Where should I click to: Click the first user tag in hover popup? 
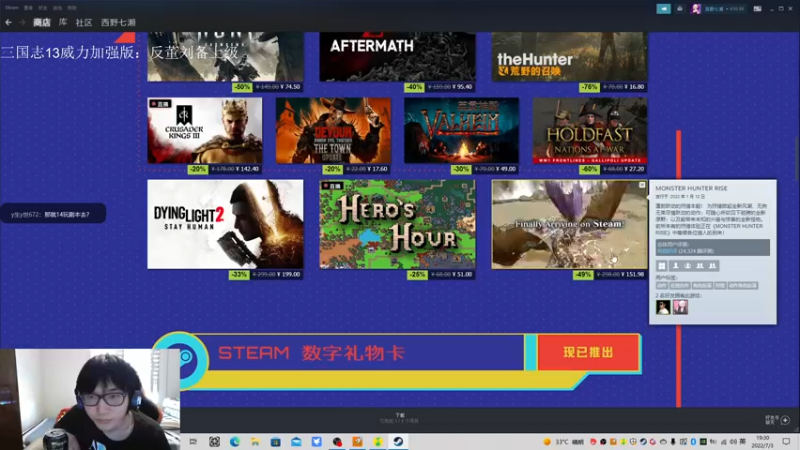661,286
